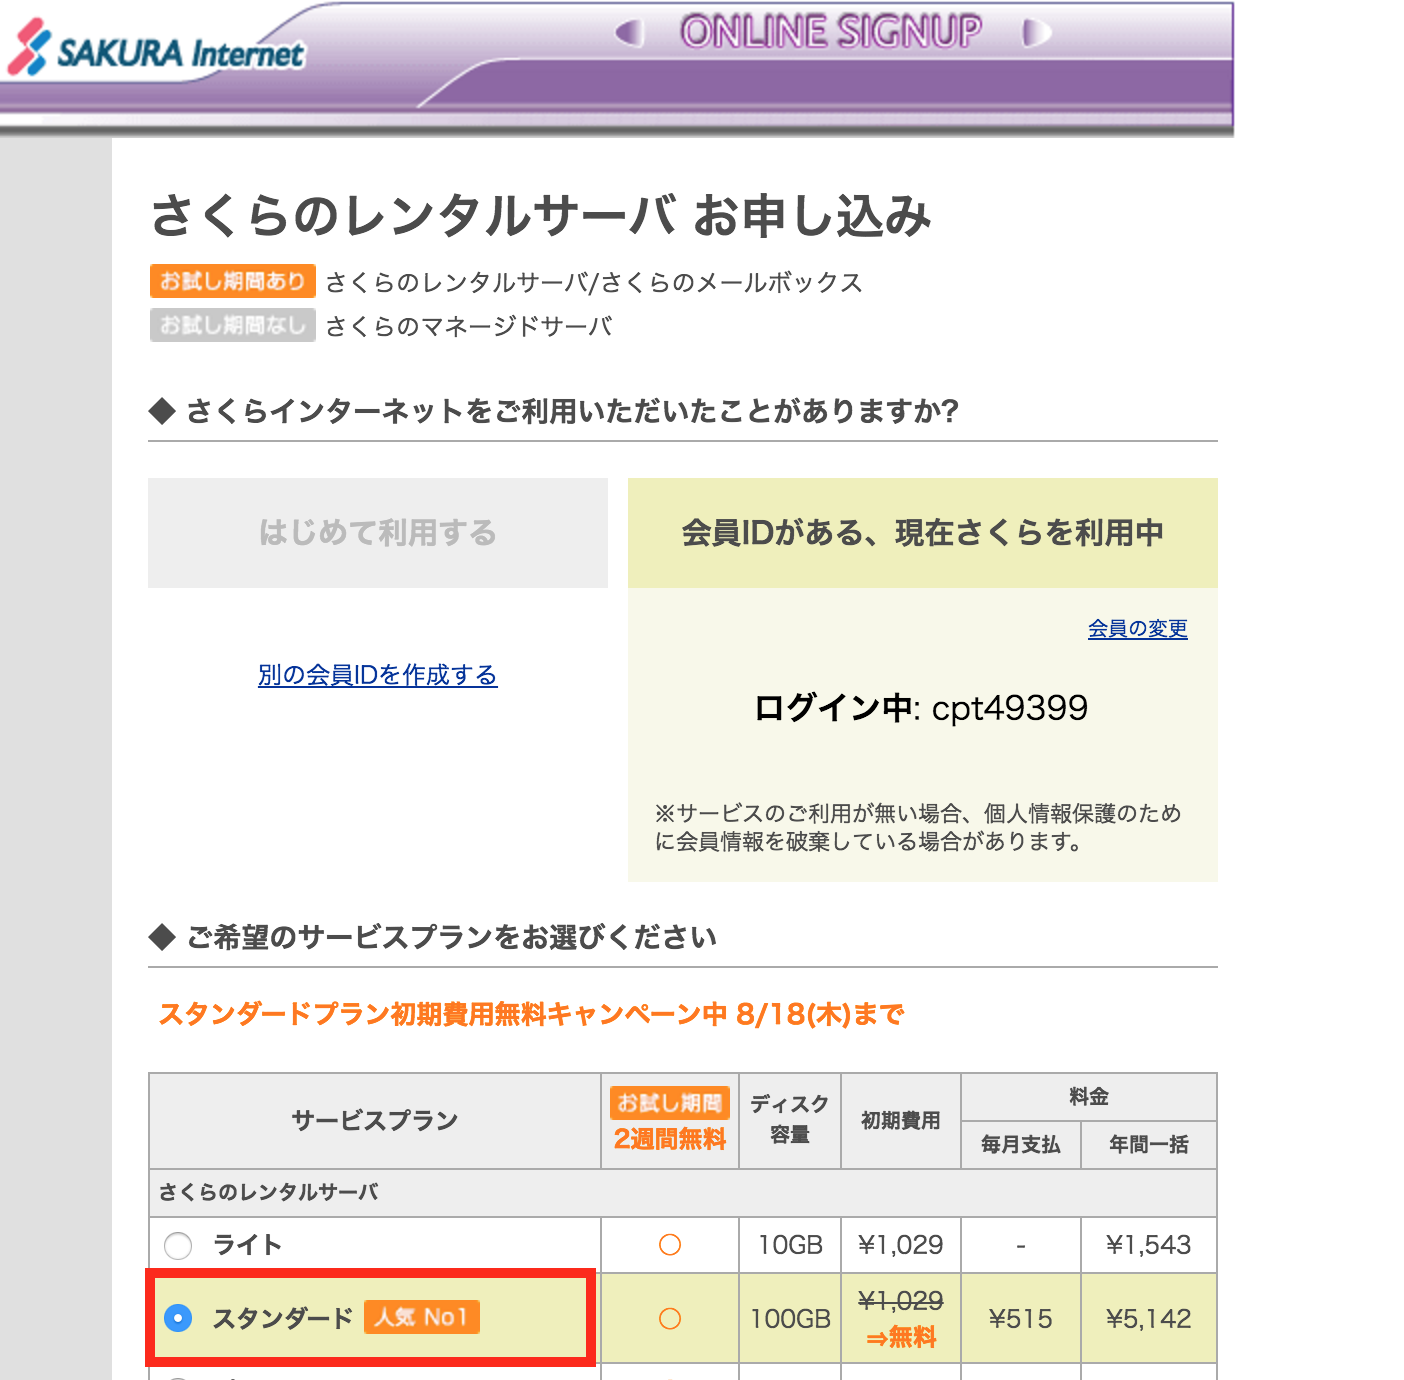Click the ONLINE SIGNUP banner title
Viewport: 1404px width, 1380px height.
pyautogui.click(x=831, y=32)
